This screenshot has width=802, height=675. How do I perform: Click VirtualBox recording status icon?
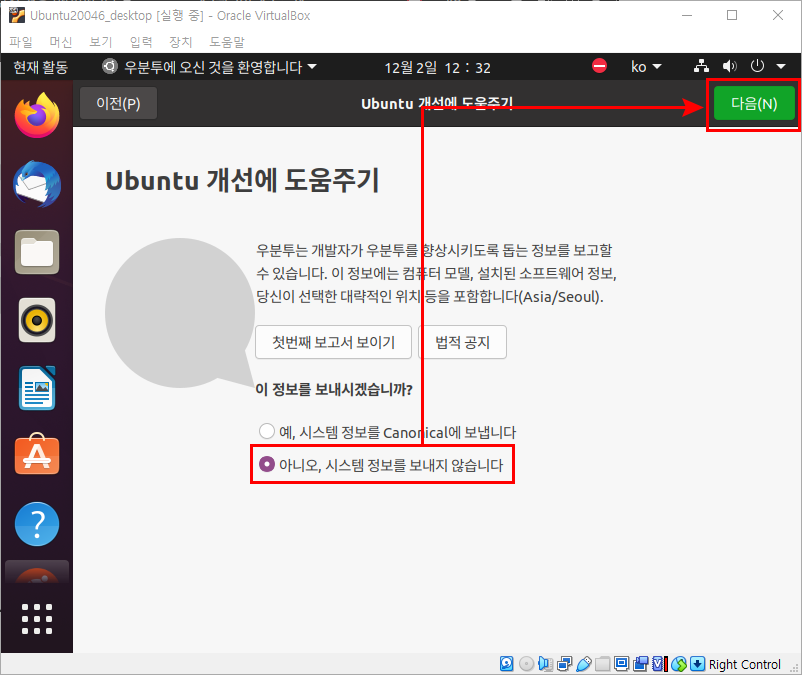(x=640, y=664)
